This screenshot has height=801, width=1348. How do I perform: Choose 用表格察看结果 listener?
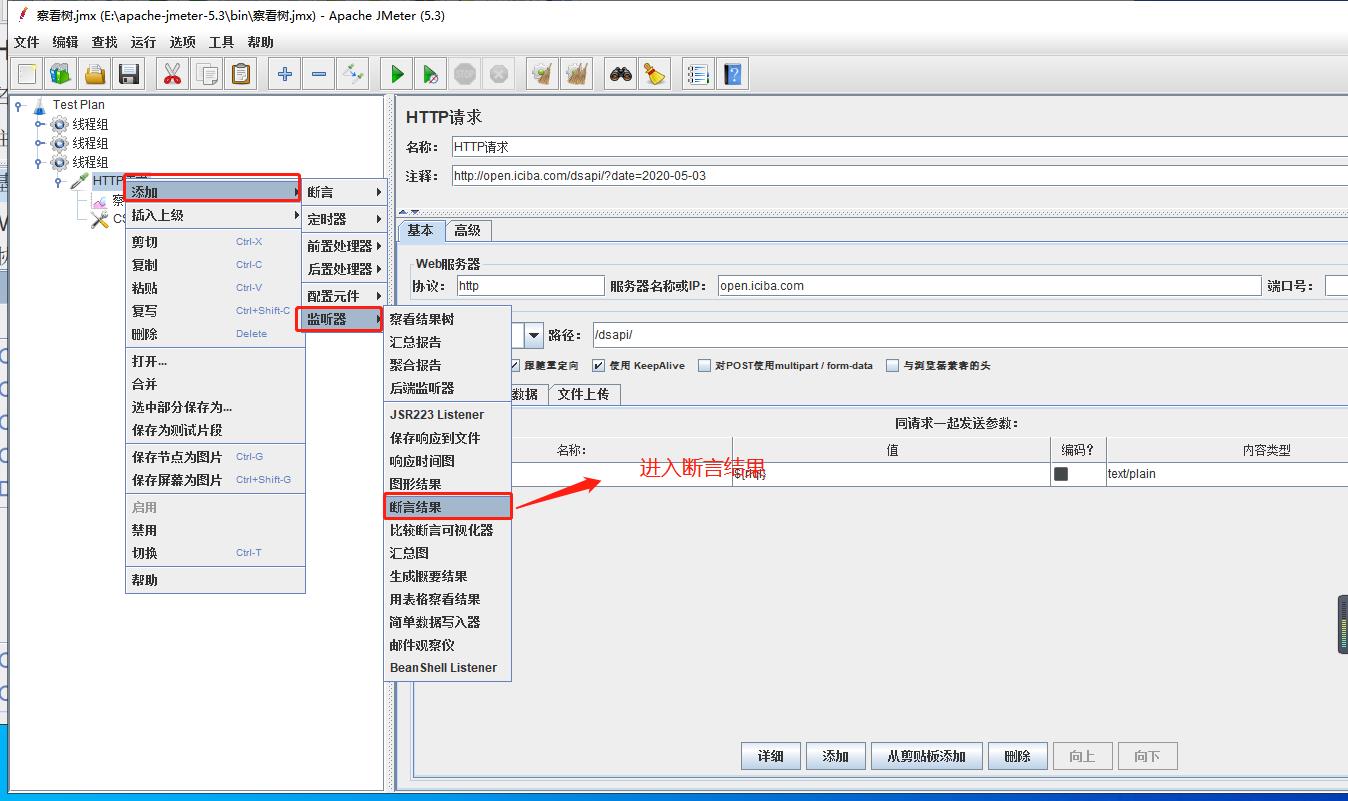448,599
